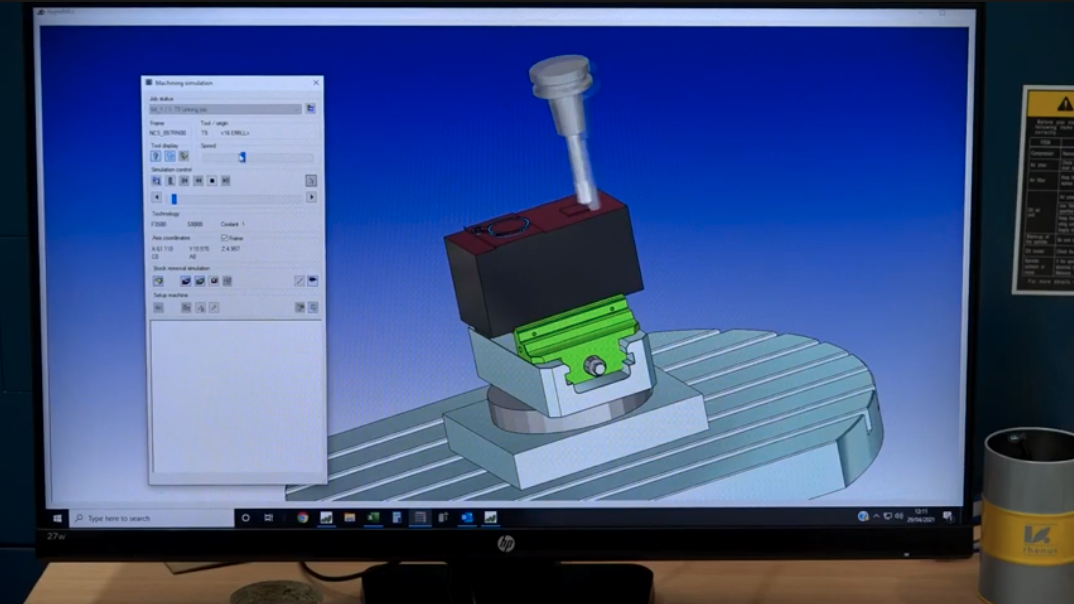Click the first Tool display icon
1074x604 pixels.
[x=156, y=157]
